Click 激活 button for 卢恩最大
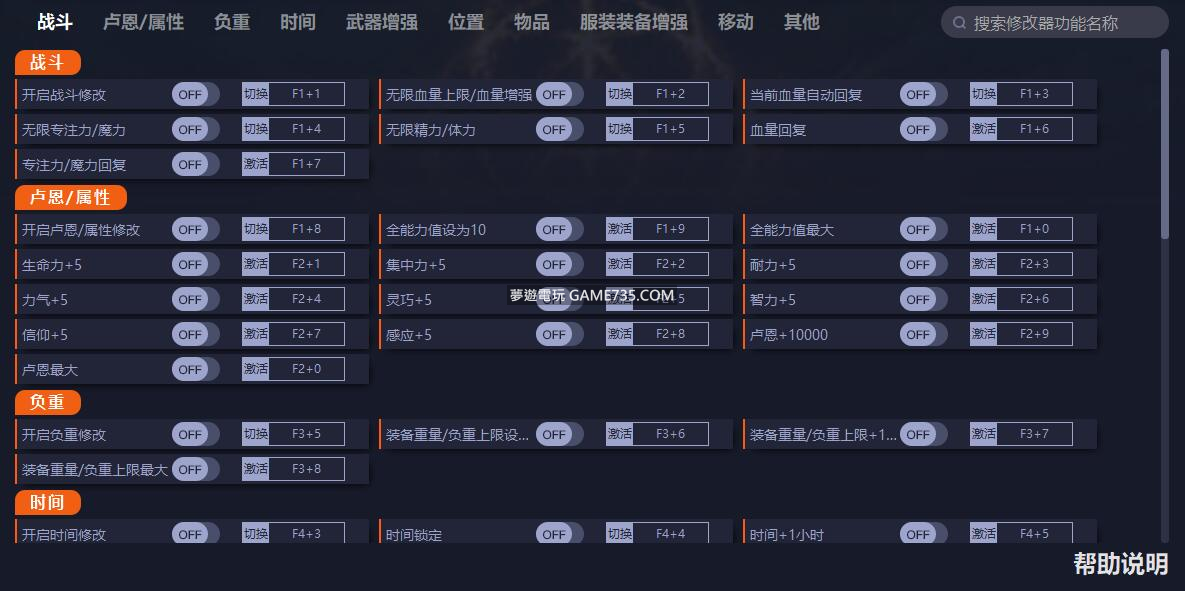 click(255, 369)
